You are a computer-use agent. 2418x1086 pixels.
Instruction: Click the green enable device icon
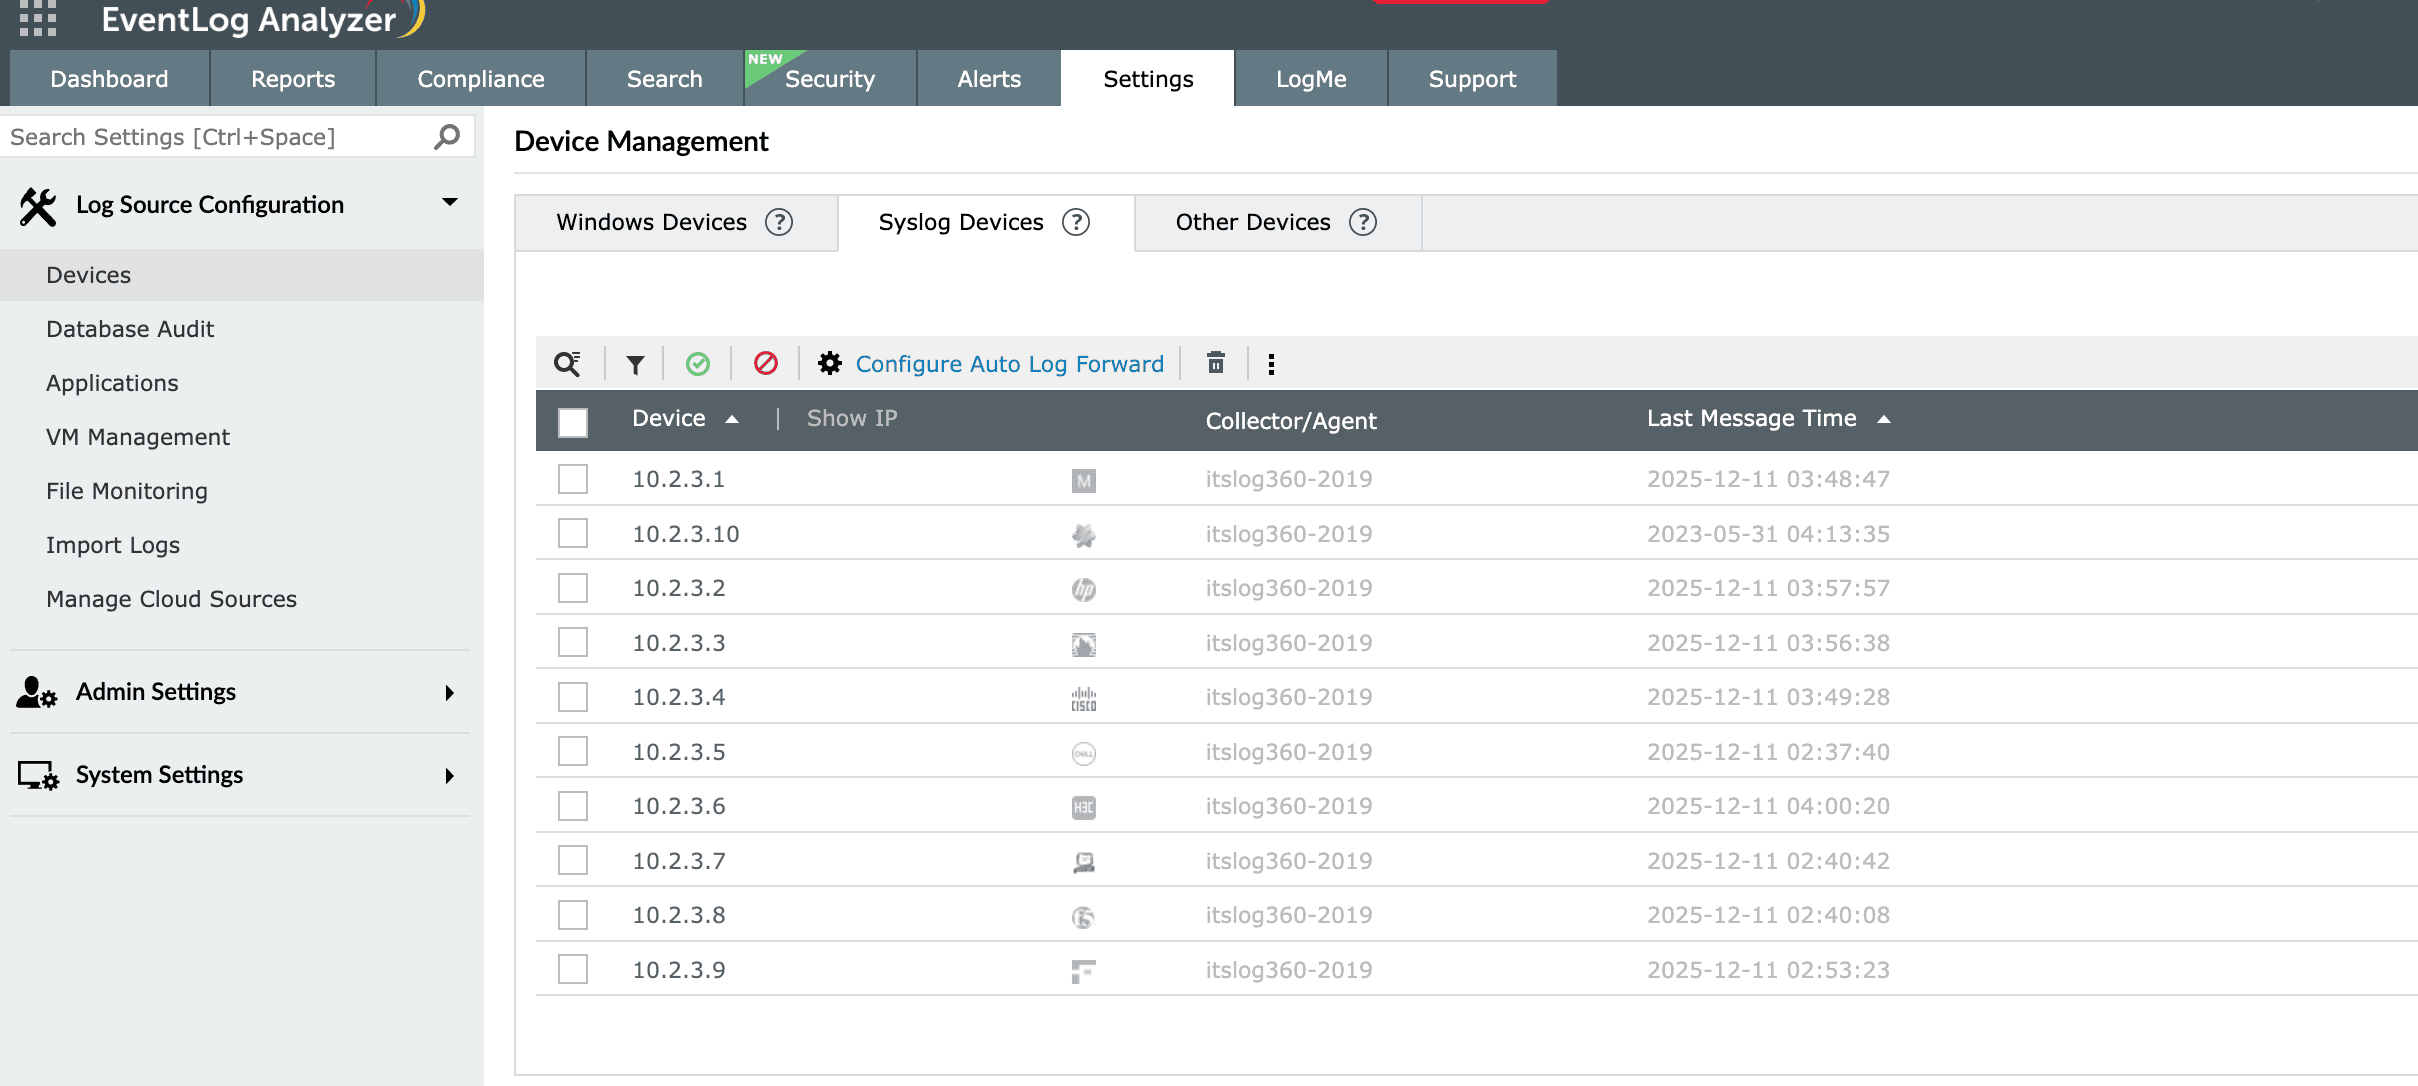(698, 364)
